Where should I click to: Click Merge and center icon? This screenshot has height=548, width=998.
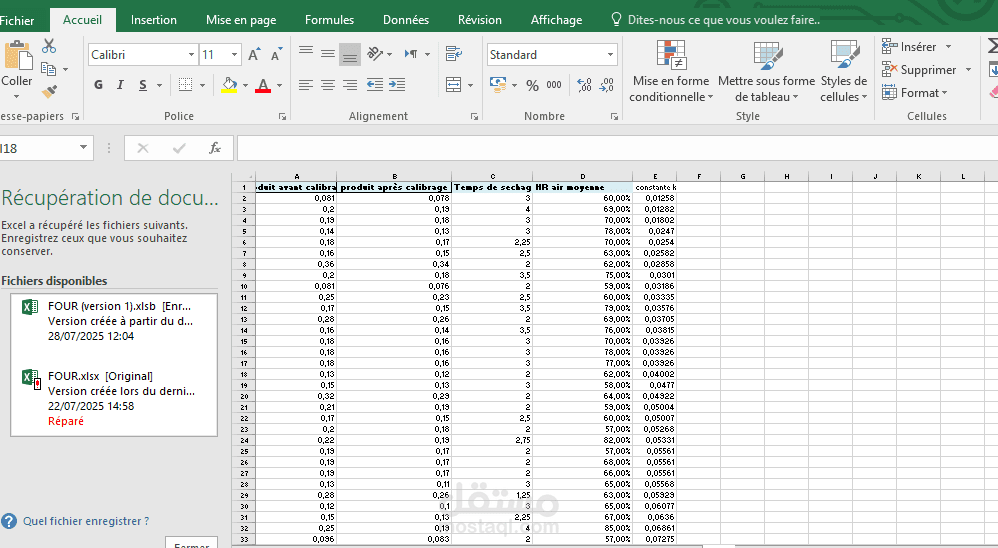coord(454,85)
